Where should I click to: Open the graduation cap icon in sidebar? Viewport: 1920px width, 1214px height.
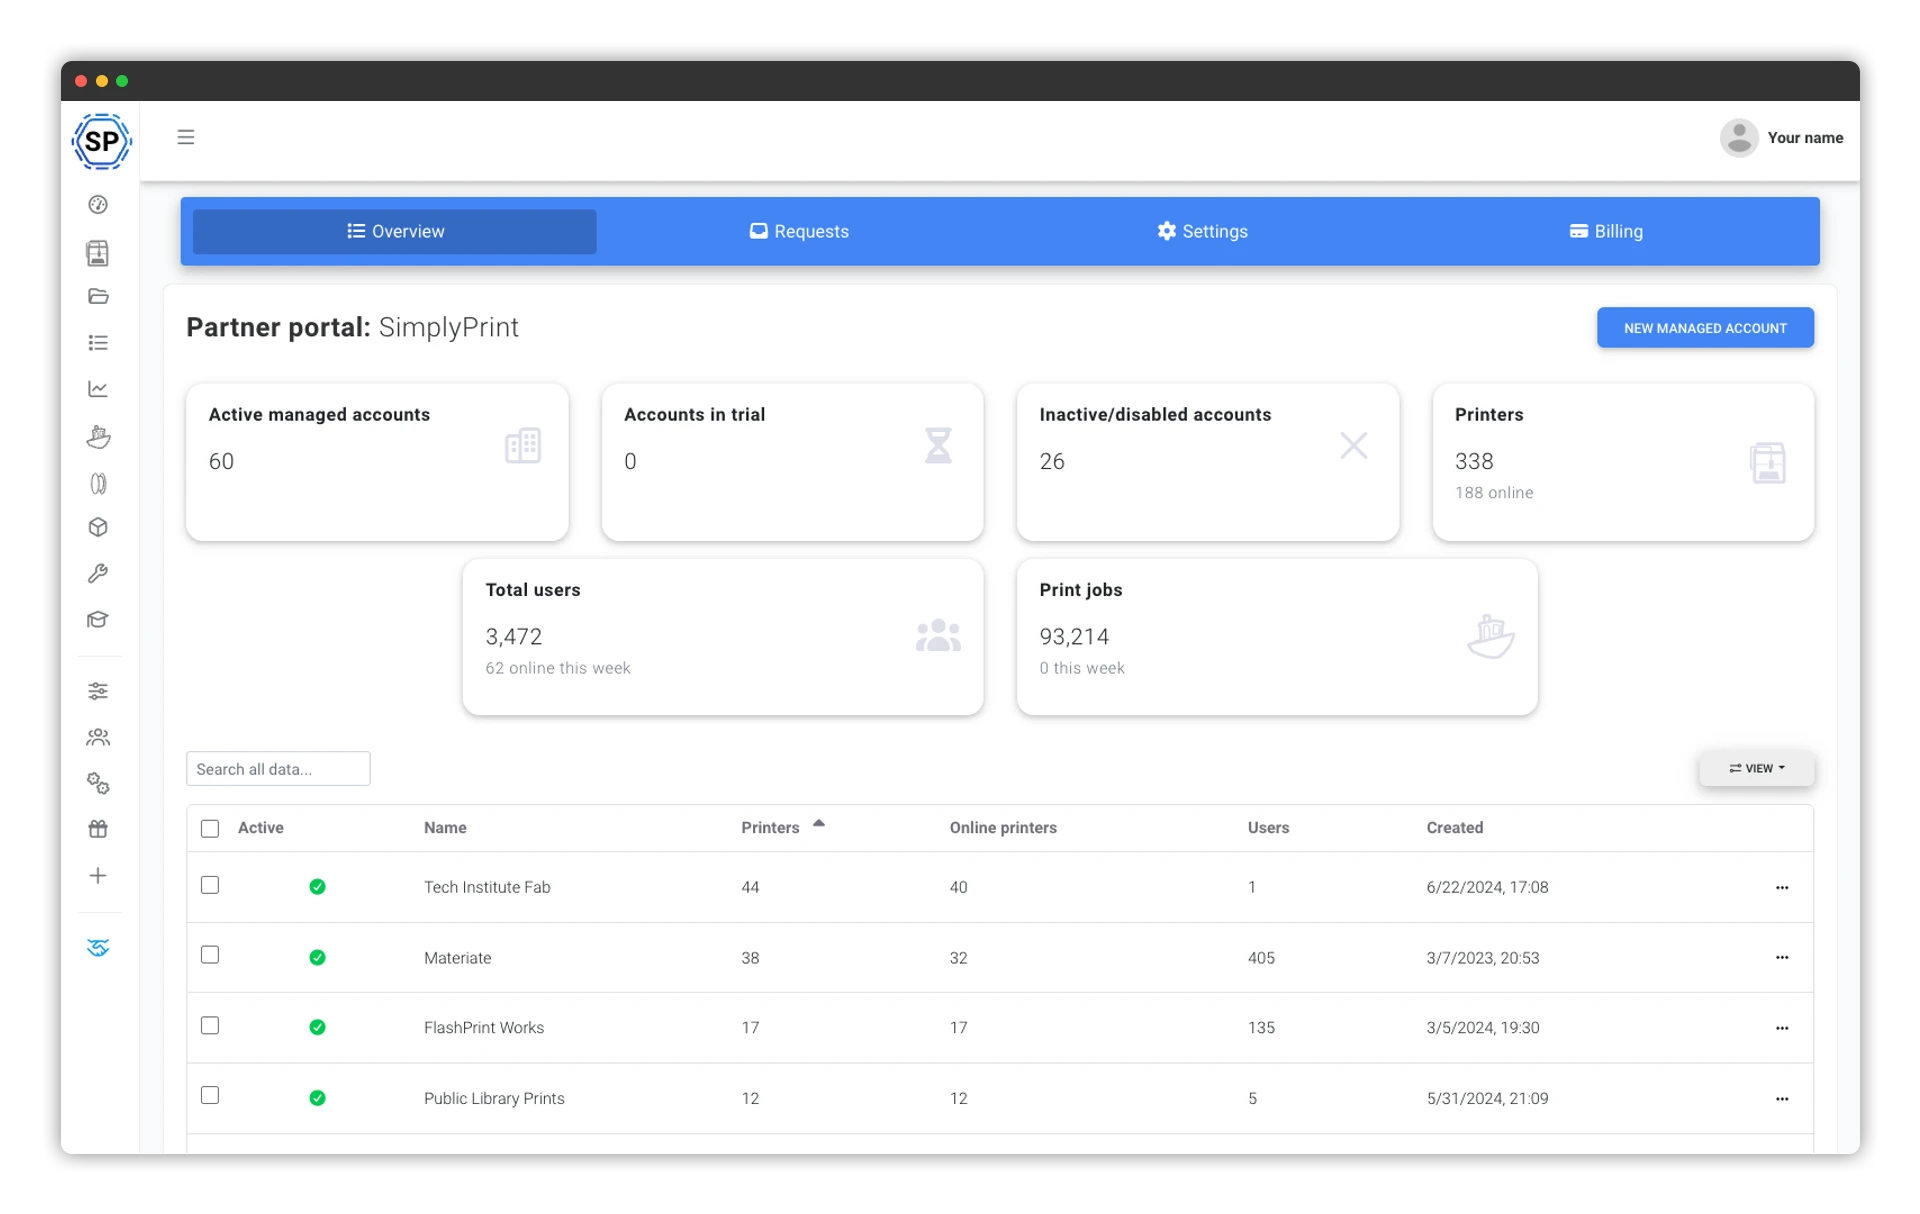(98, 620)
